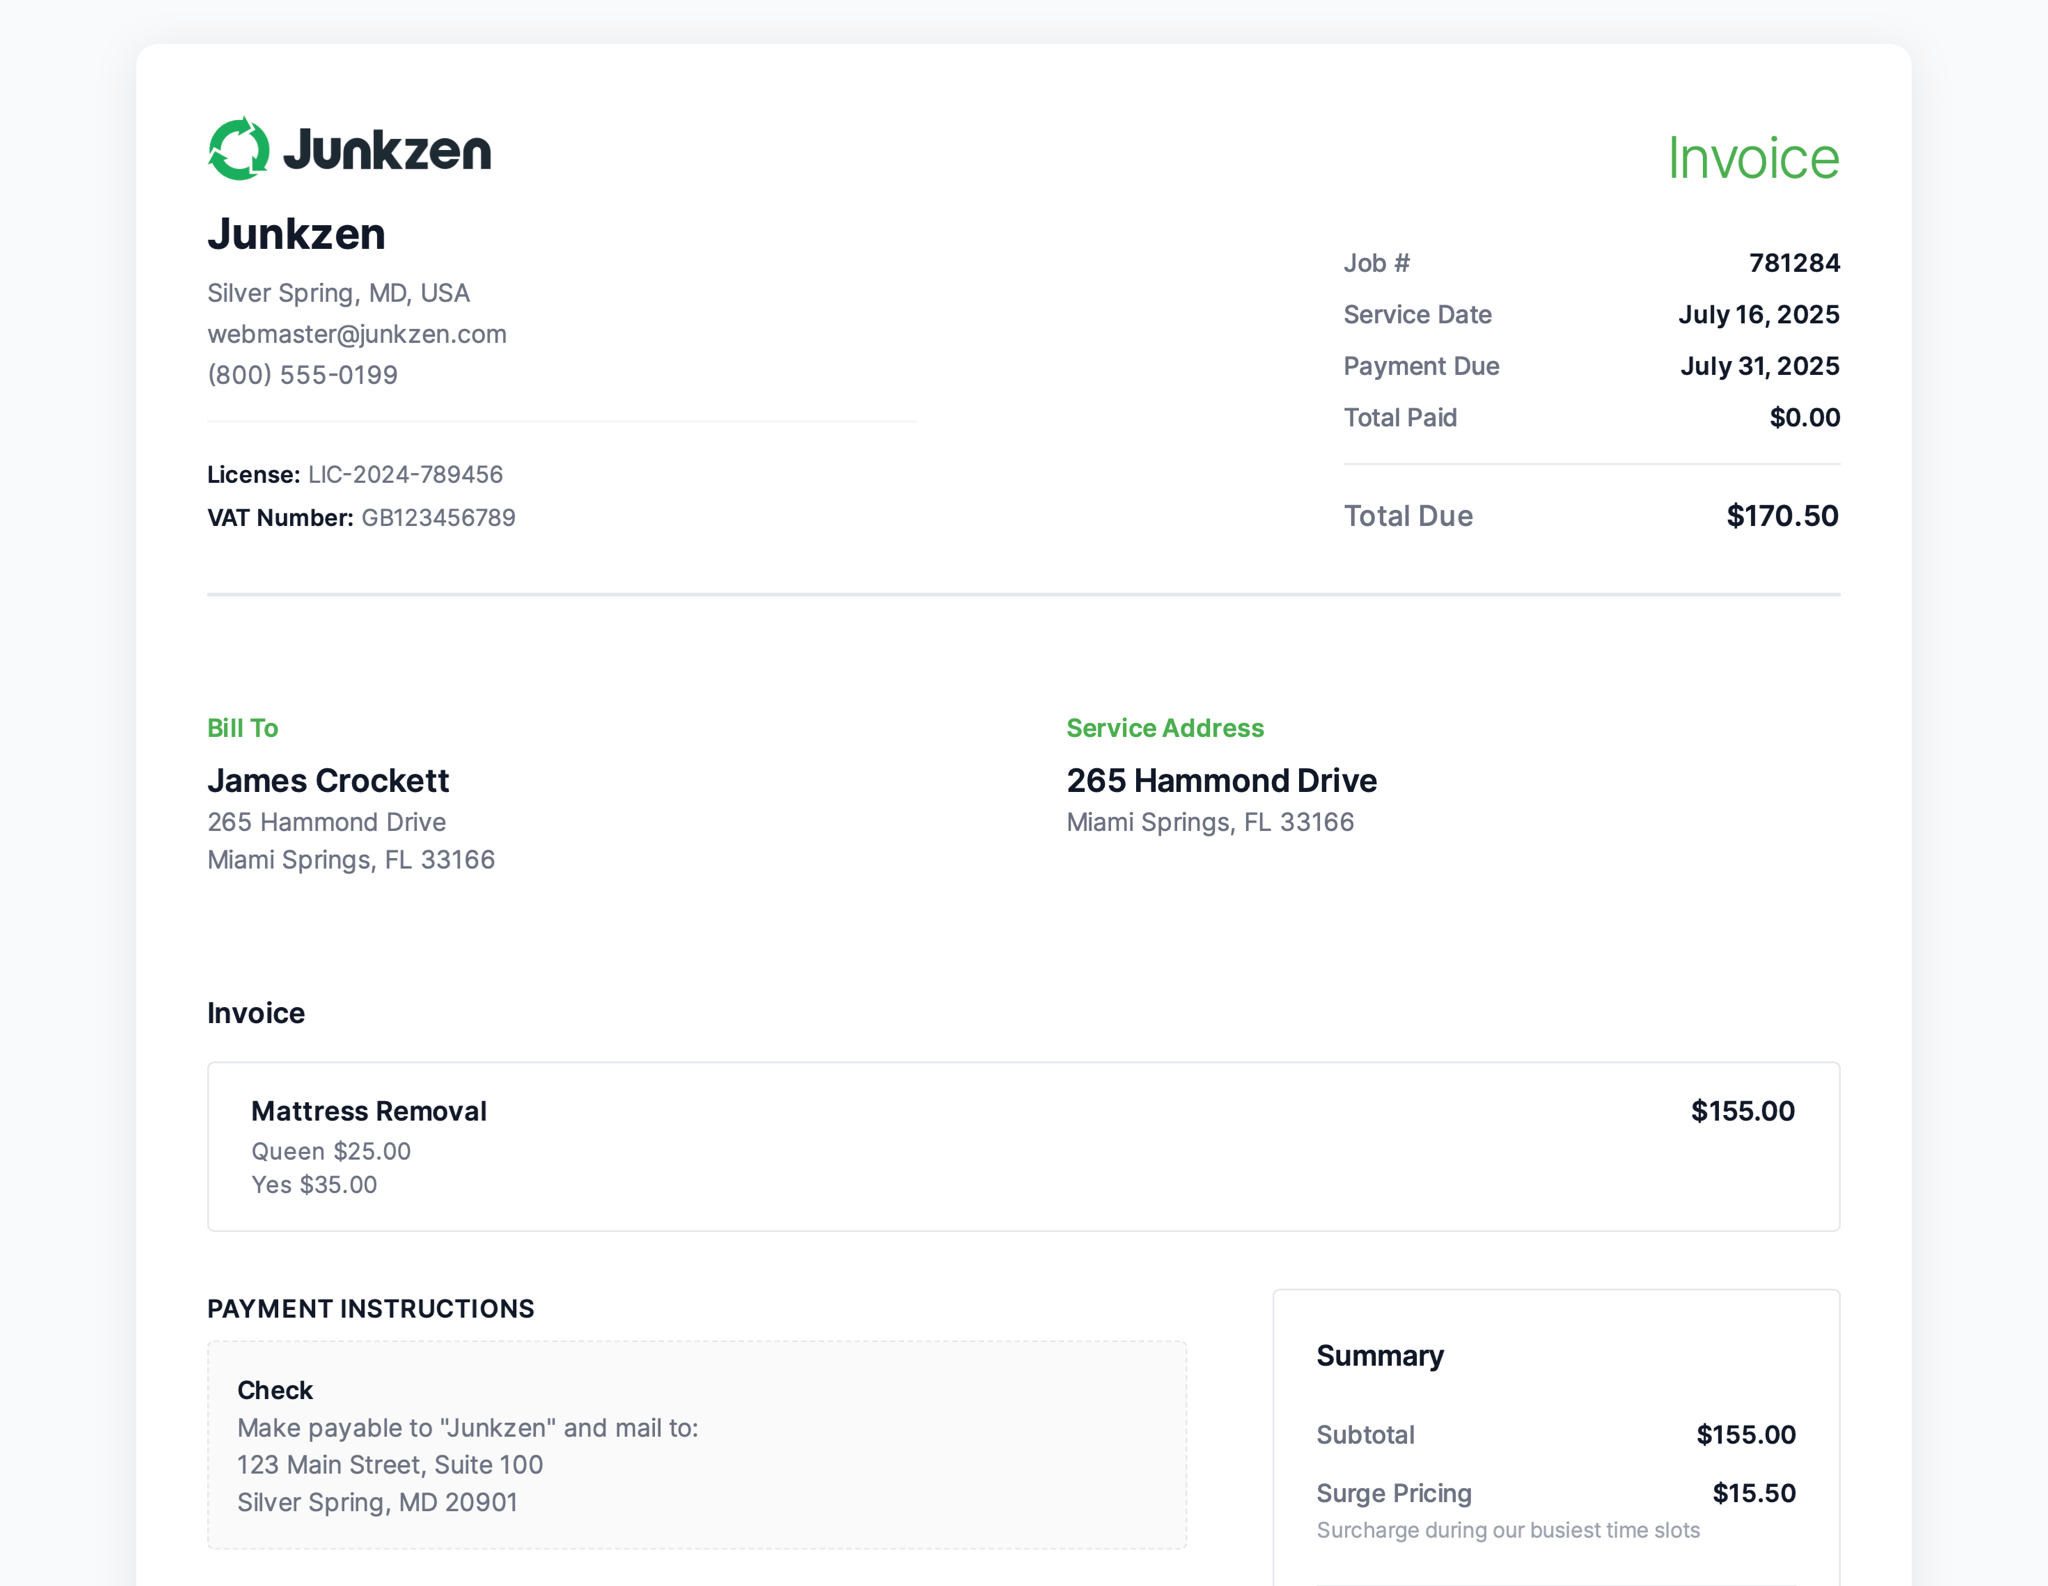
Task: Click the VAT number GB123456789
Action: point(438,518)
